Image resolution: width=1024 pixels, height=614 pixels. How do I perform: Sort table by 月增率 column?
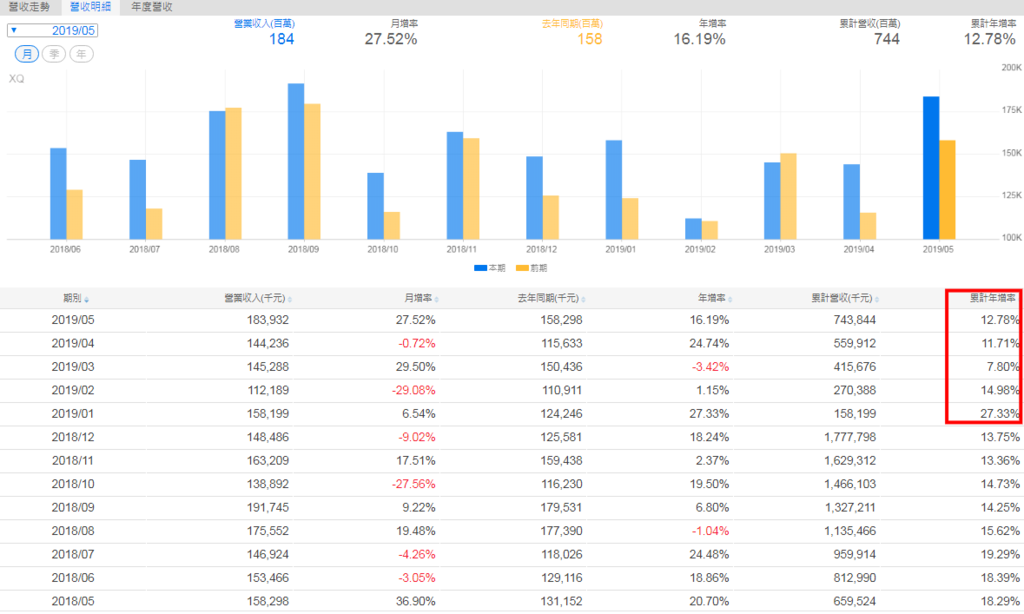[x=421, y=298]
